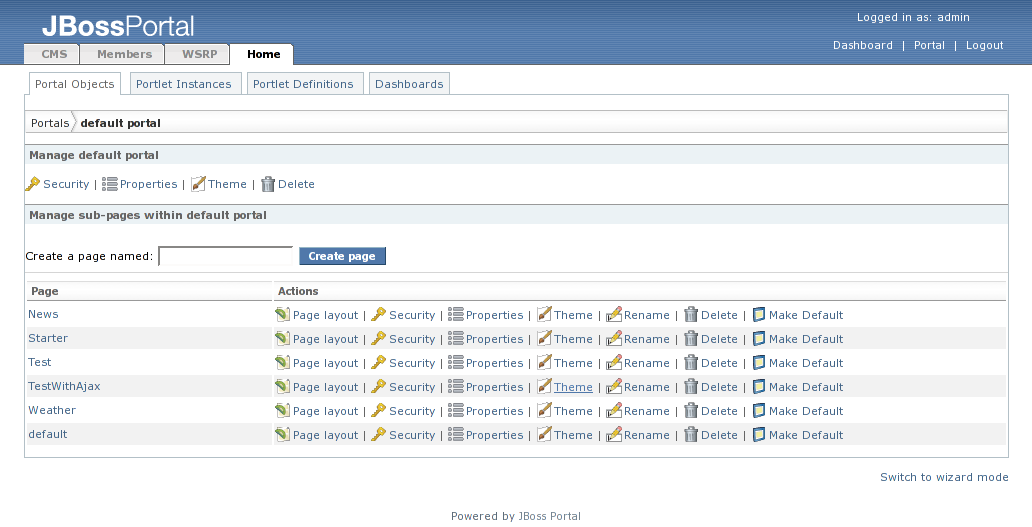Click Rename pencil icon in Weather row
The image size is (1032, 527).
[614, 411]
